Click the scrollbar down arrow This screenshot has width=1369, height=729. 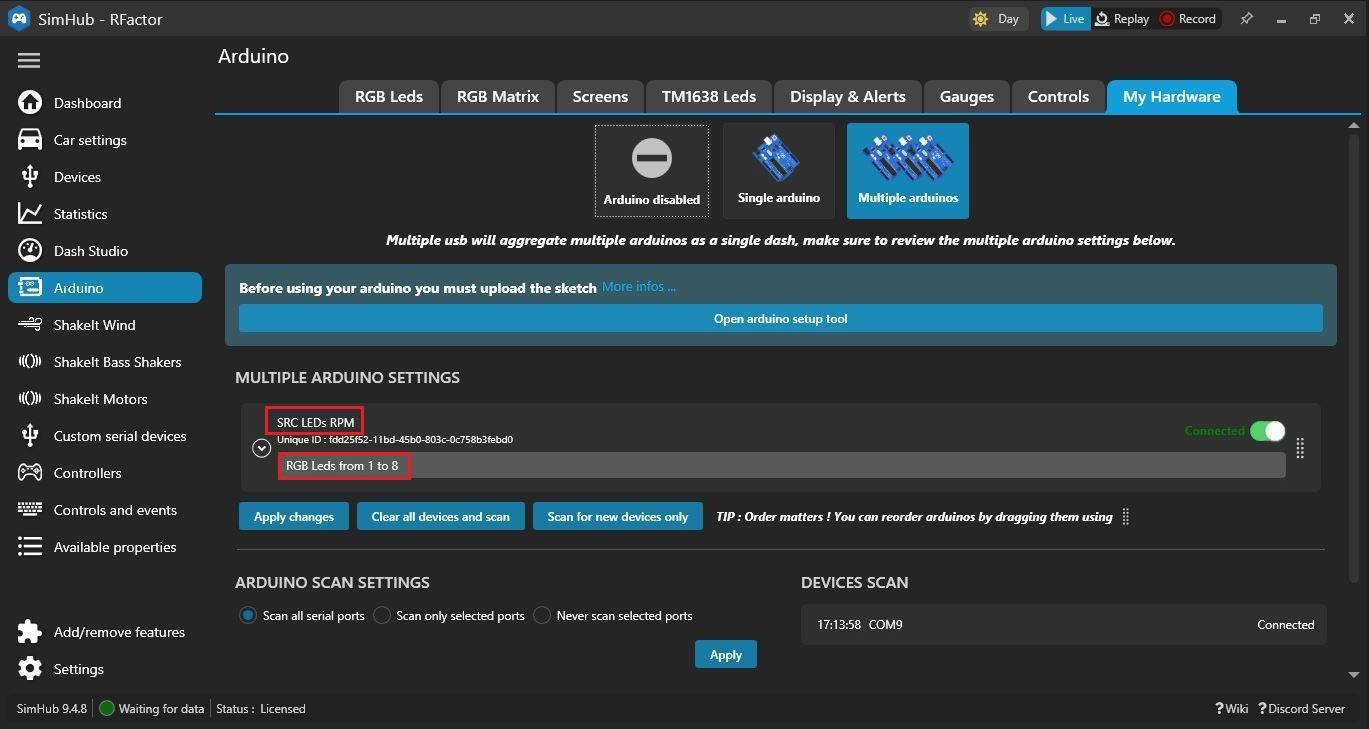tap(1354, 675)
